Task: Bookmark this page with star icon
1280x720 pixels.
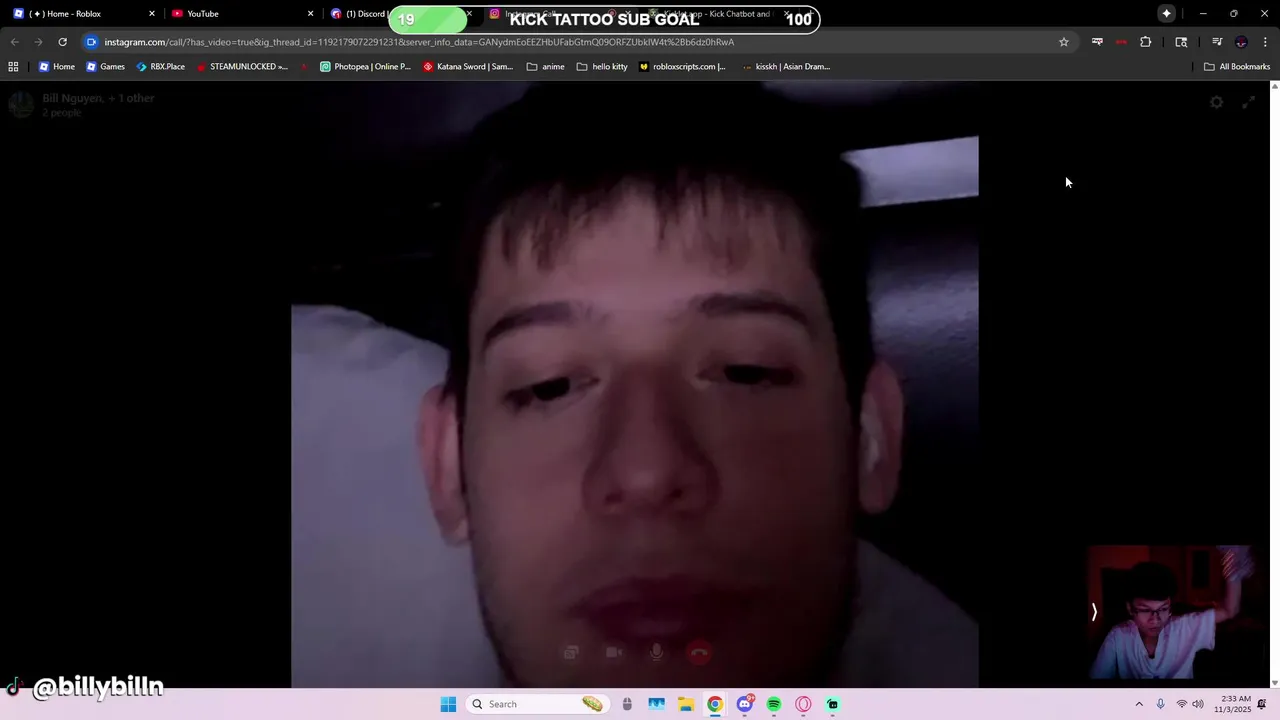Action: pos(1064,42)
